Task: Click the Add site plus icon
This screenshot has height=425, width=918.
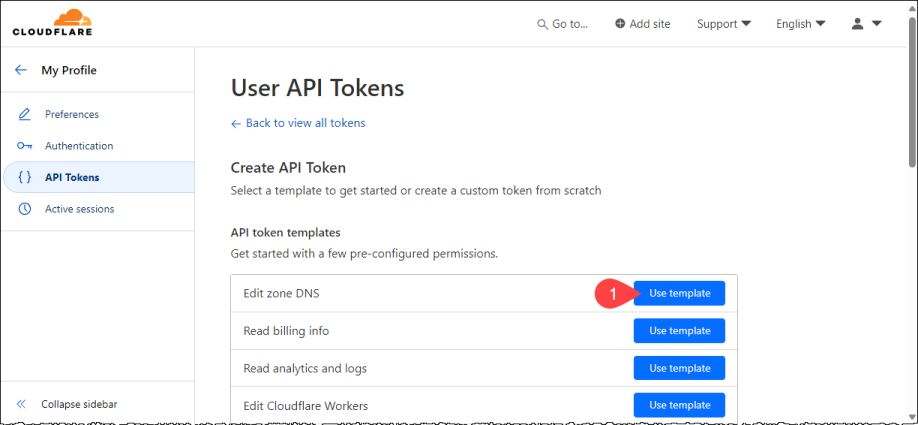Action: click(620, 24)
